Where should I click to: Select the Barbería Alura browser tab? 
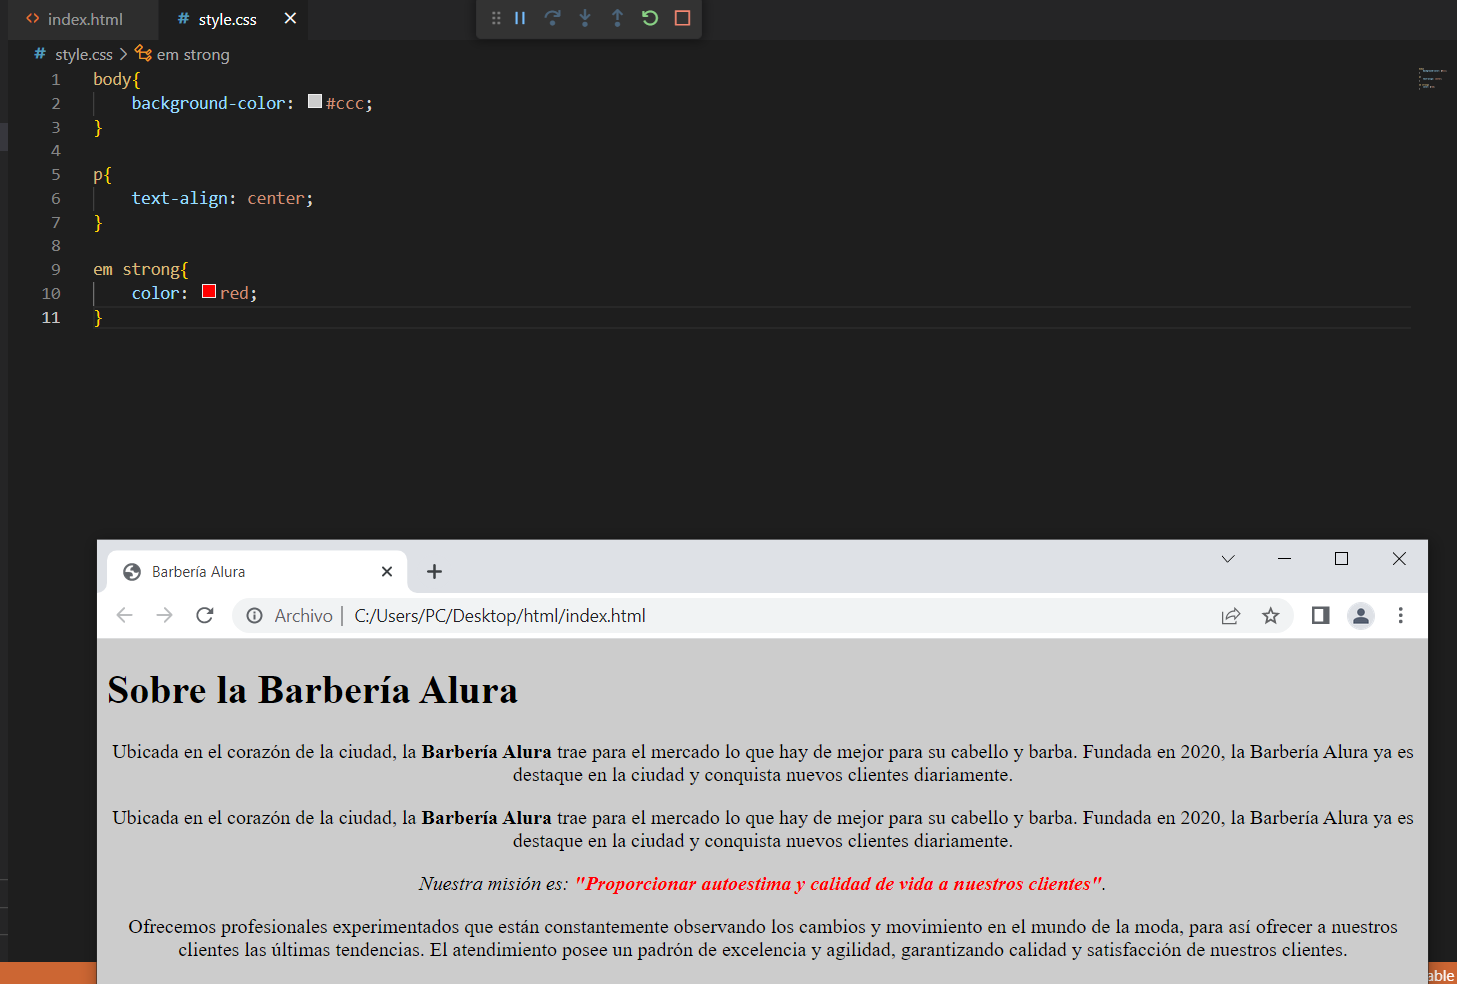pos(257,571)
